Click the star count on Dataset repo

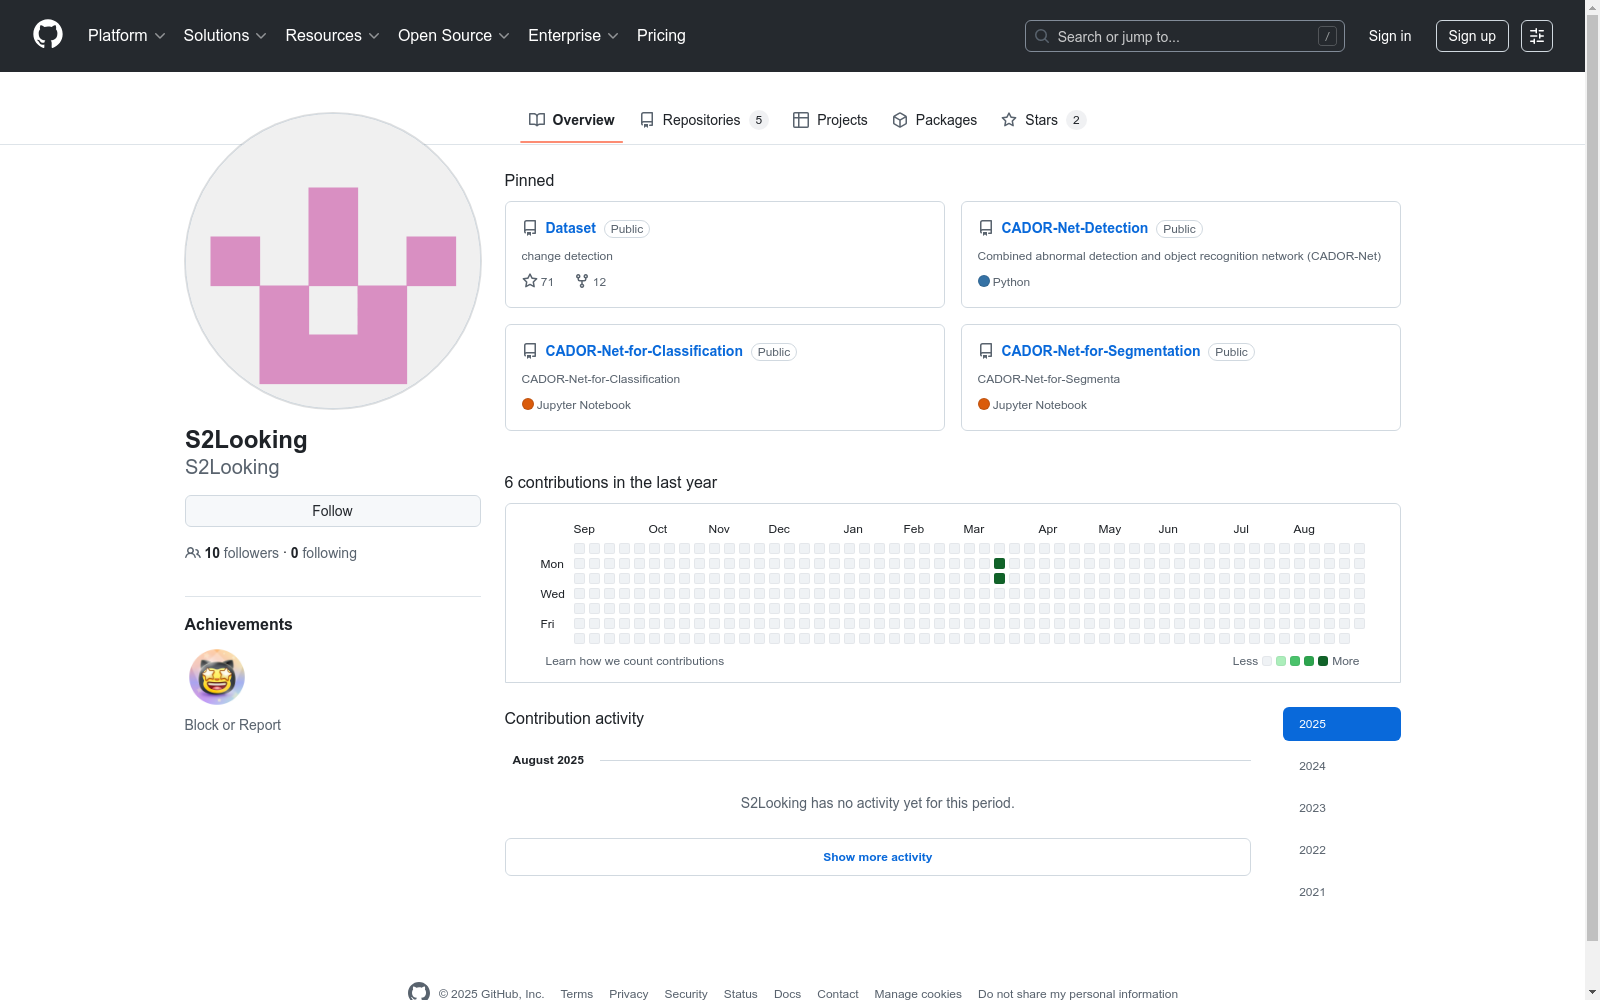click(x=538, y=282)
